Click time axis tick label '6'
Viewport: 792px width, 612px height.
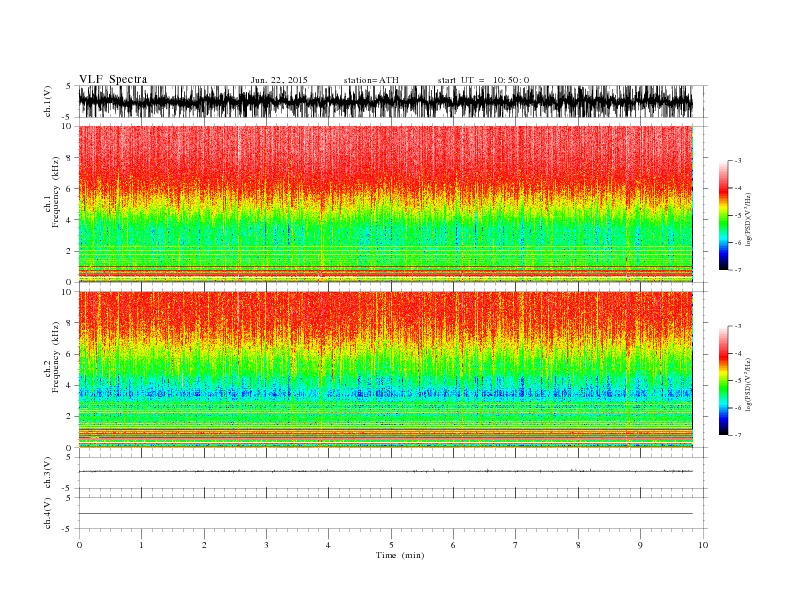[x=453, y=545]
